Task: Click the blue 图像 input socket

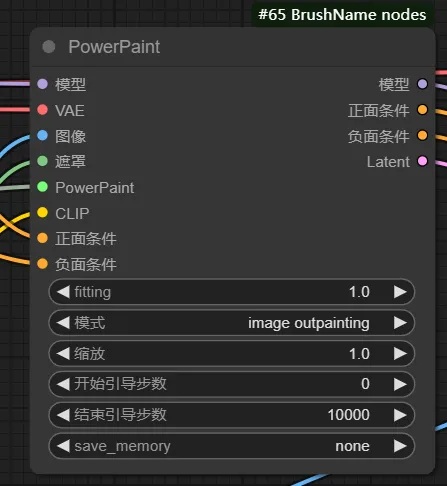Action: [x=42, y=135]
